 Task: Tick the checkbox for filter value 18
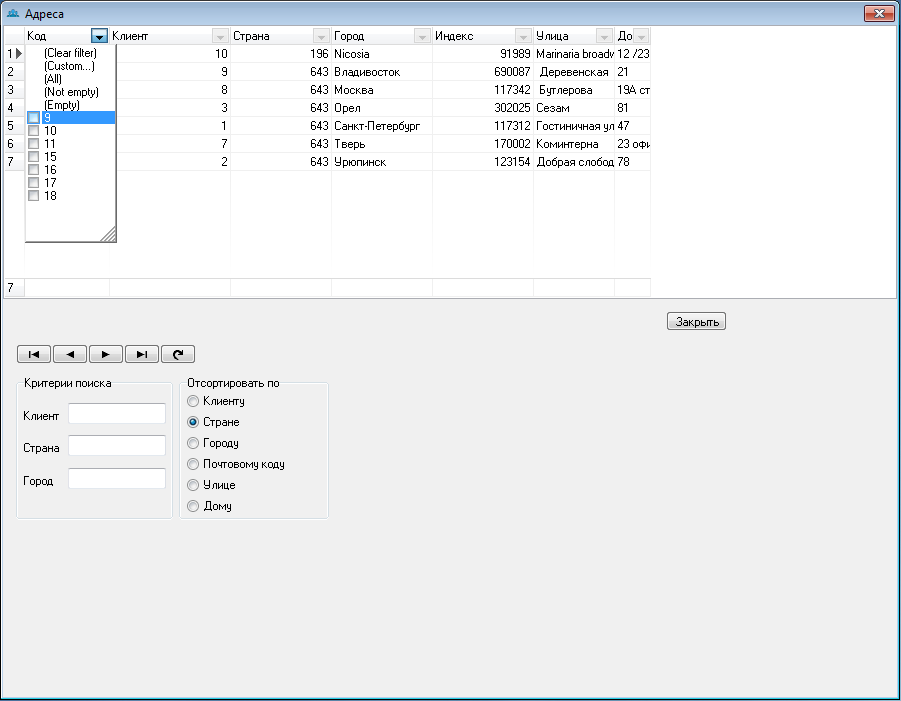(33, 195)
